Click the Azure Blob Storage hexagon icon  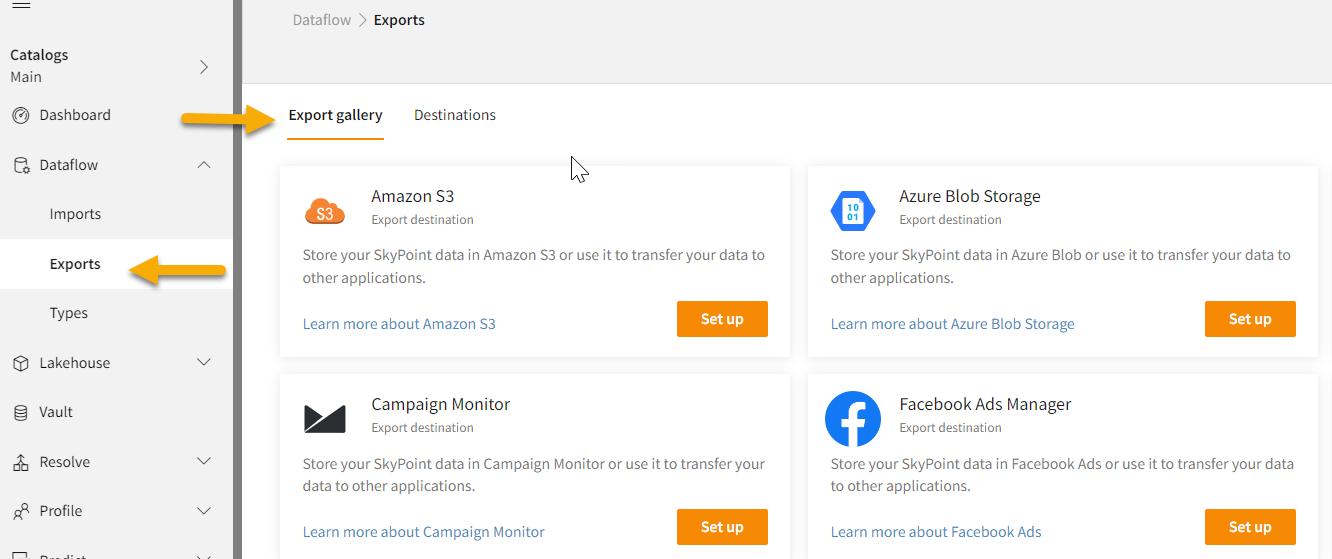point(852,211)
